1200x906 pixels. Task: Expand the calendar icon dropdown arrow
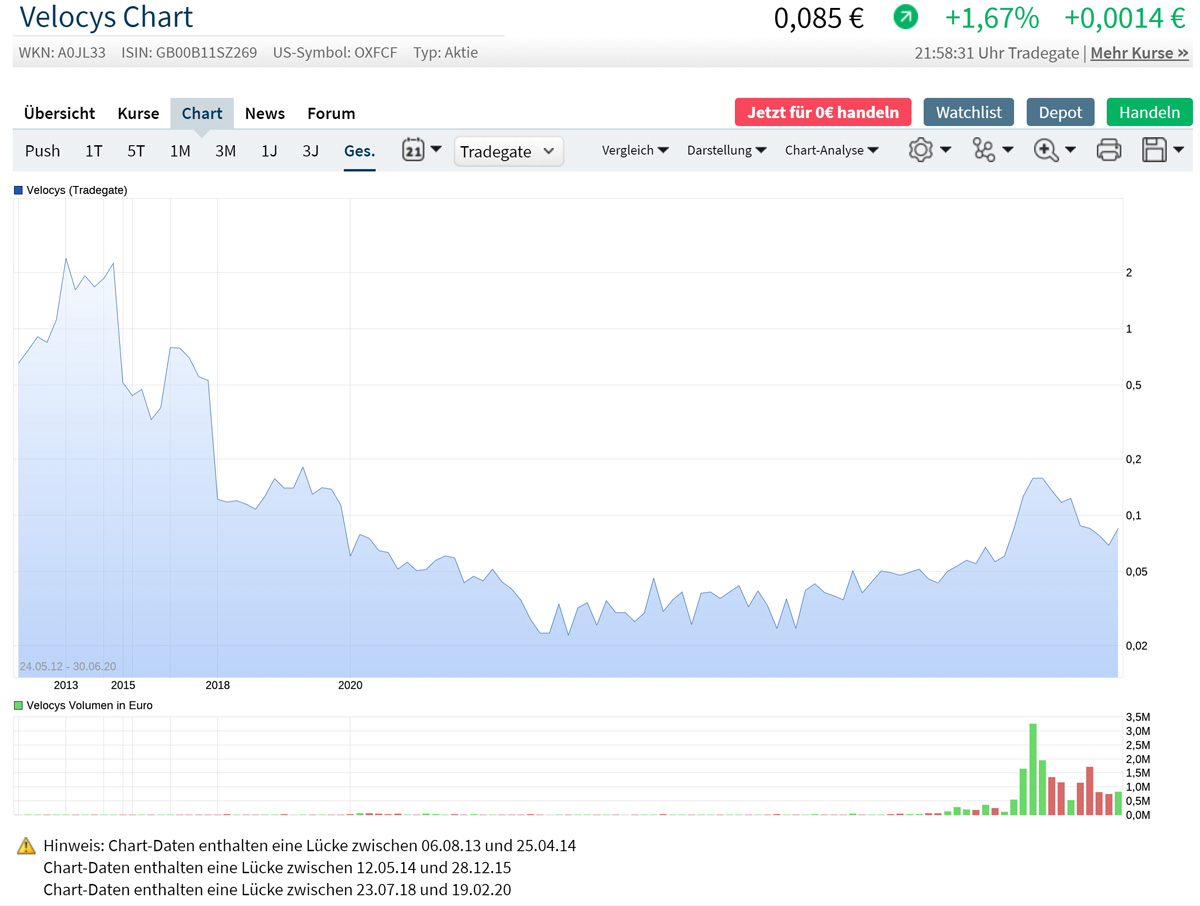coord(436,150)
